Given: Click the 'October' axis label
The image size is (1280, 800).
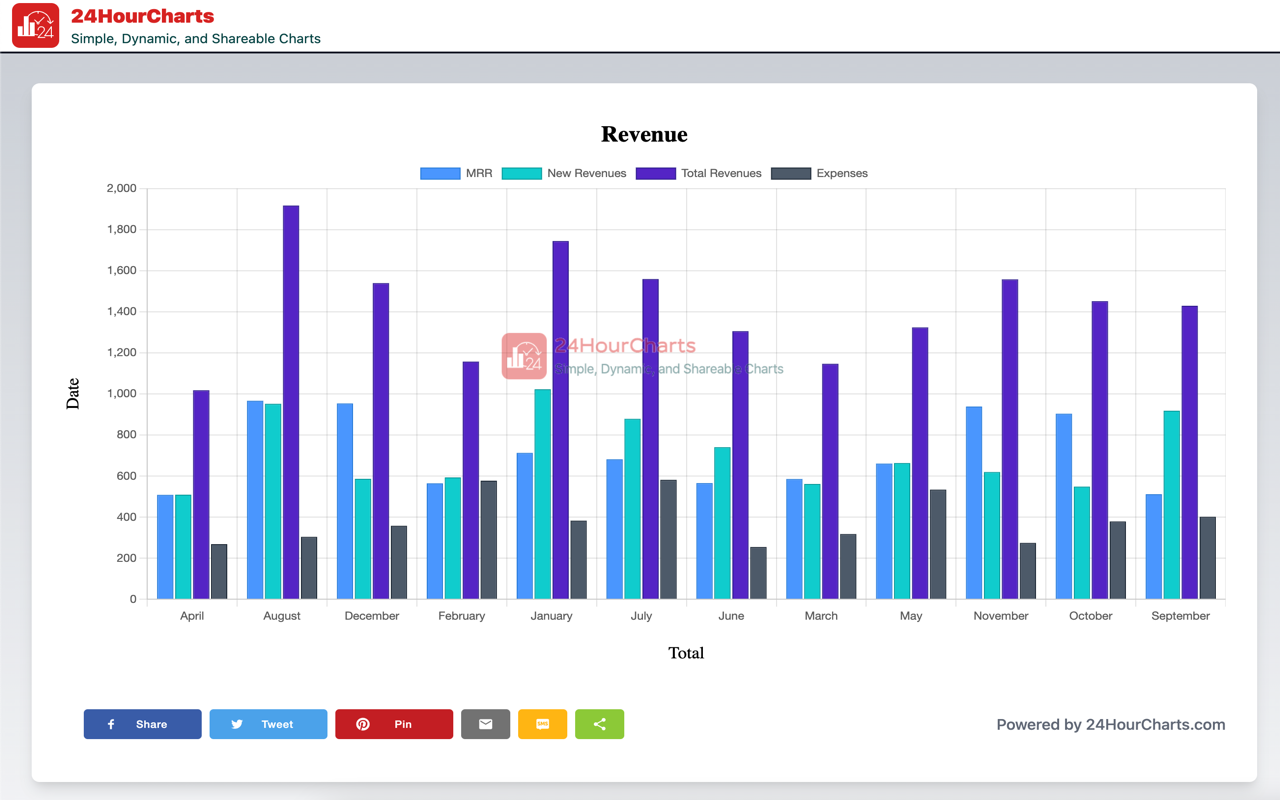Looking at the screenshot, I should [x=1091, y=616].
